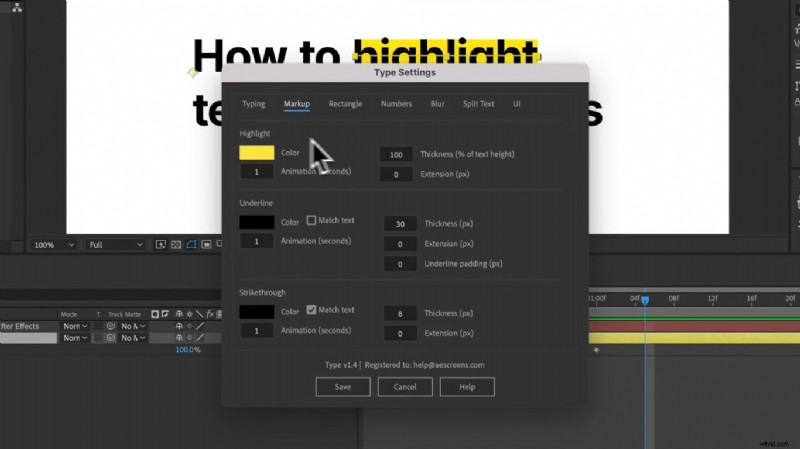
Task: Toggle quality switch on After Effects layer
Action: point(200,326)
